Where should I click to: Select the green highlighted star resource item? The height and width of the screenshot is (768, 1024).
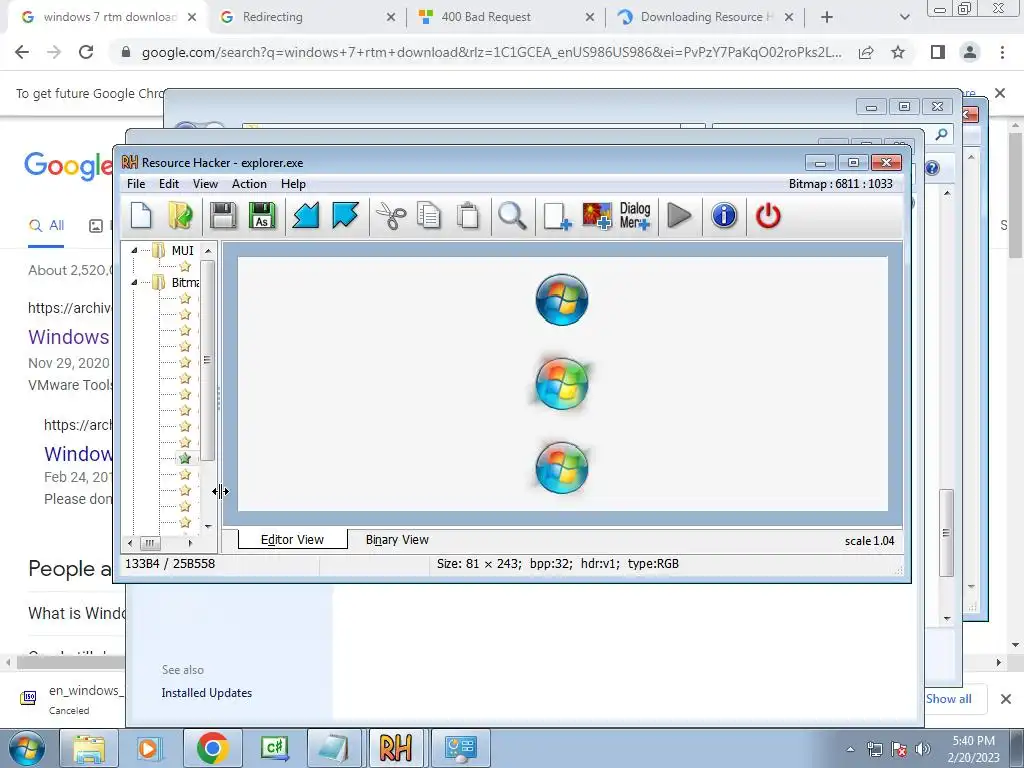(185, 458)
